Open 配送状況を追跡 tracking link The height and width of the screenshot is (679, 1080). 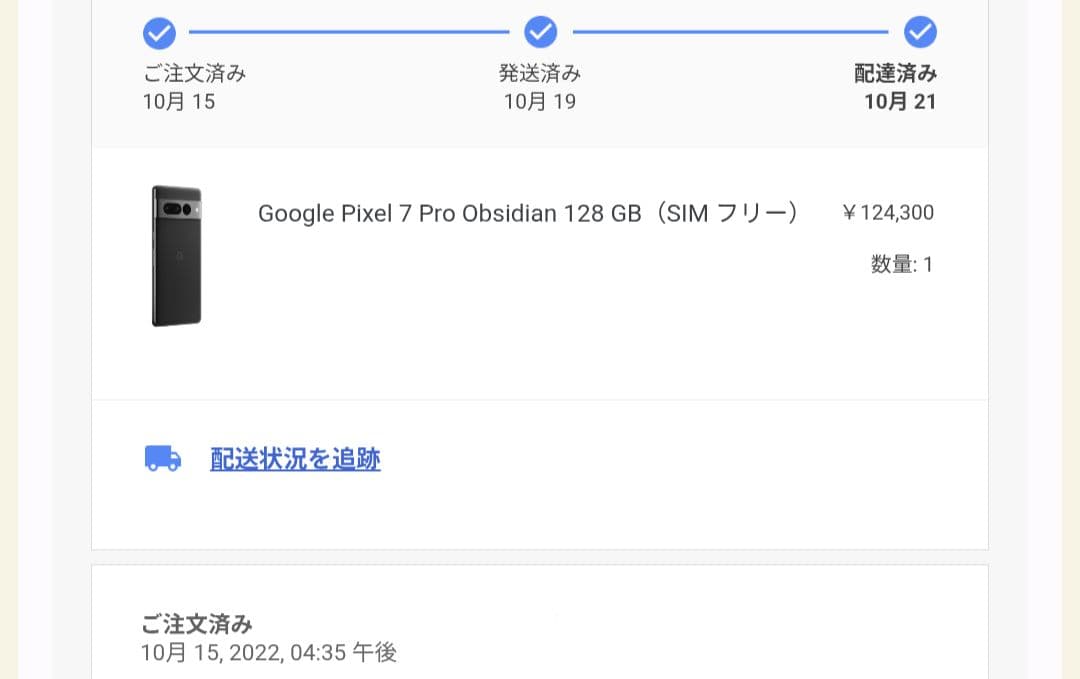point(294,459)
